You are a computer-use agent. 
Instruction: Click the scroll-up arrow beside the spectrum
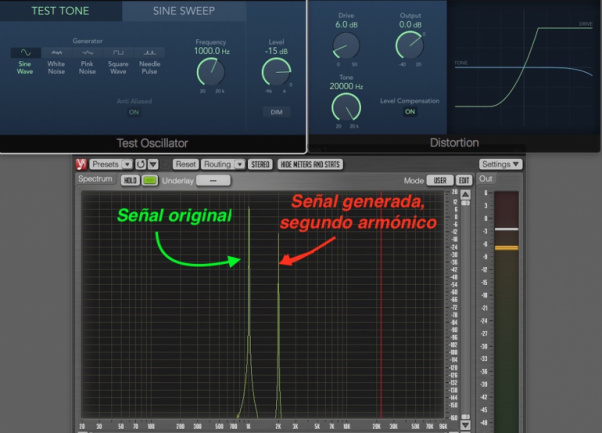(465, 194)
